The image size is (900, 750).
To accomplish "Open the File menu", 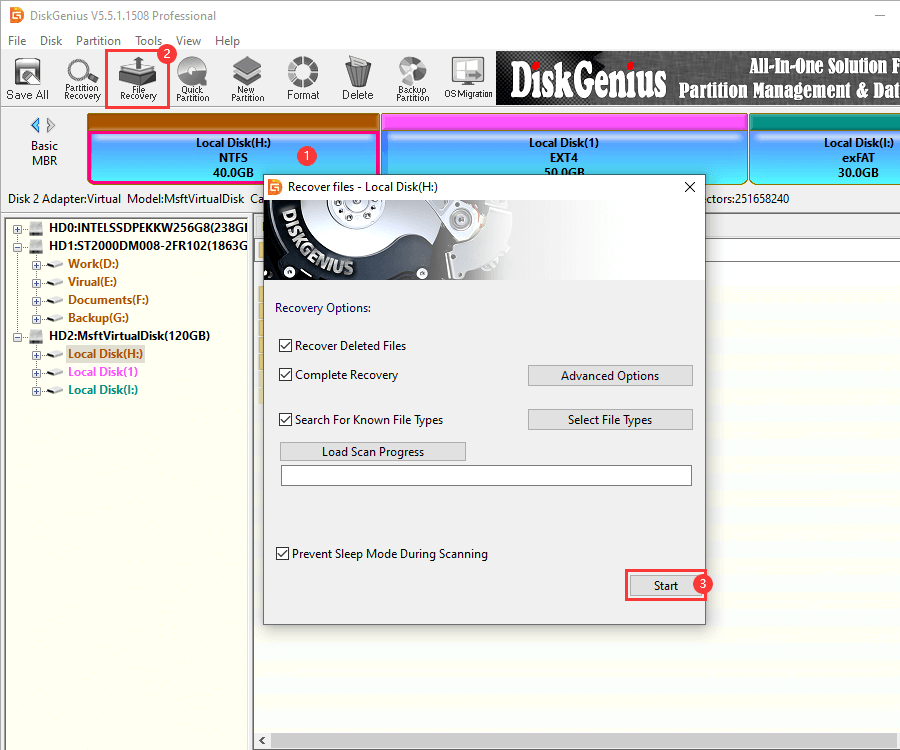I will point(17,41).
